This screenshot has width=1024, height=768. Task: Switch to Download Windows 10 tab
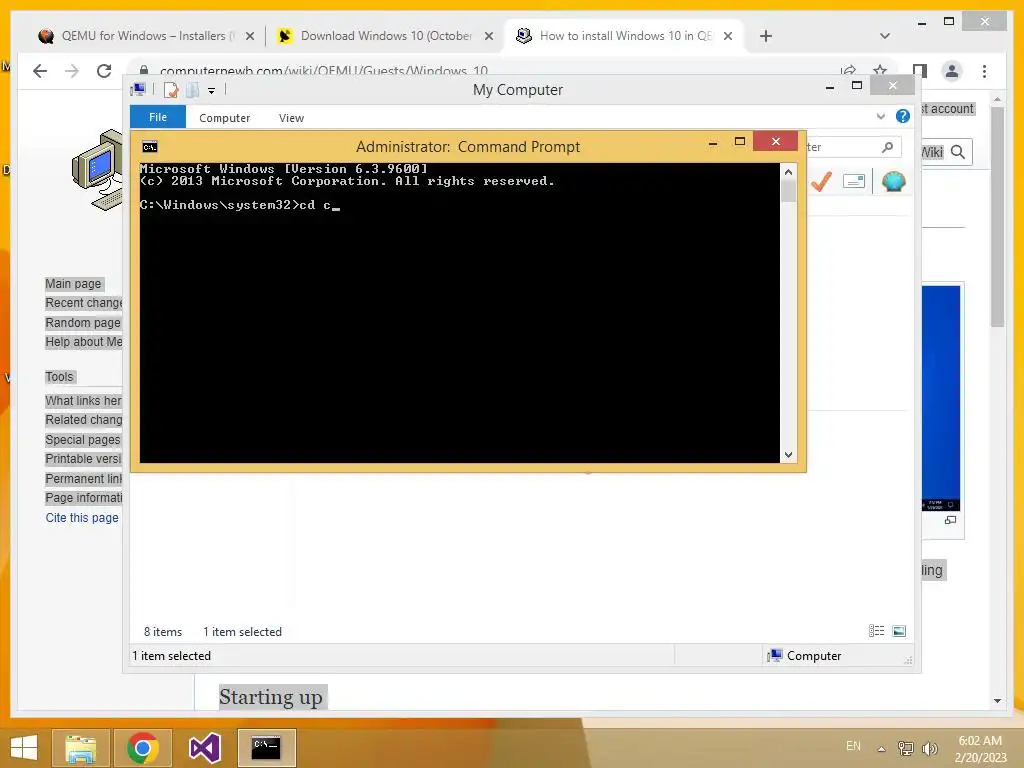(x=385, y=36)
